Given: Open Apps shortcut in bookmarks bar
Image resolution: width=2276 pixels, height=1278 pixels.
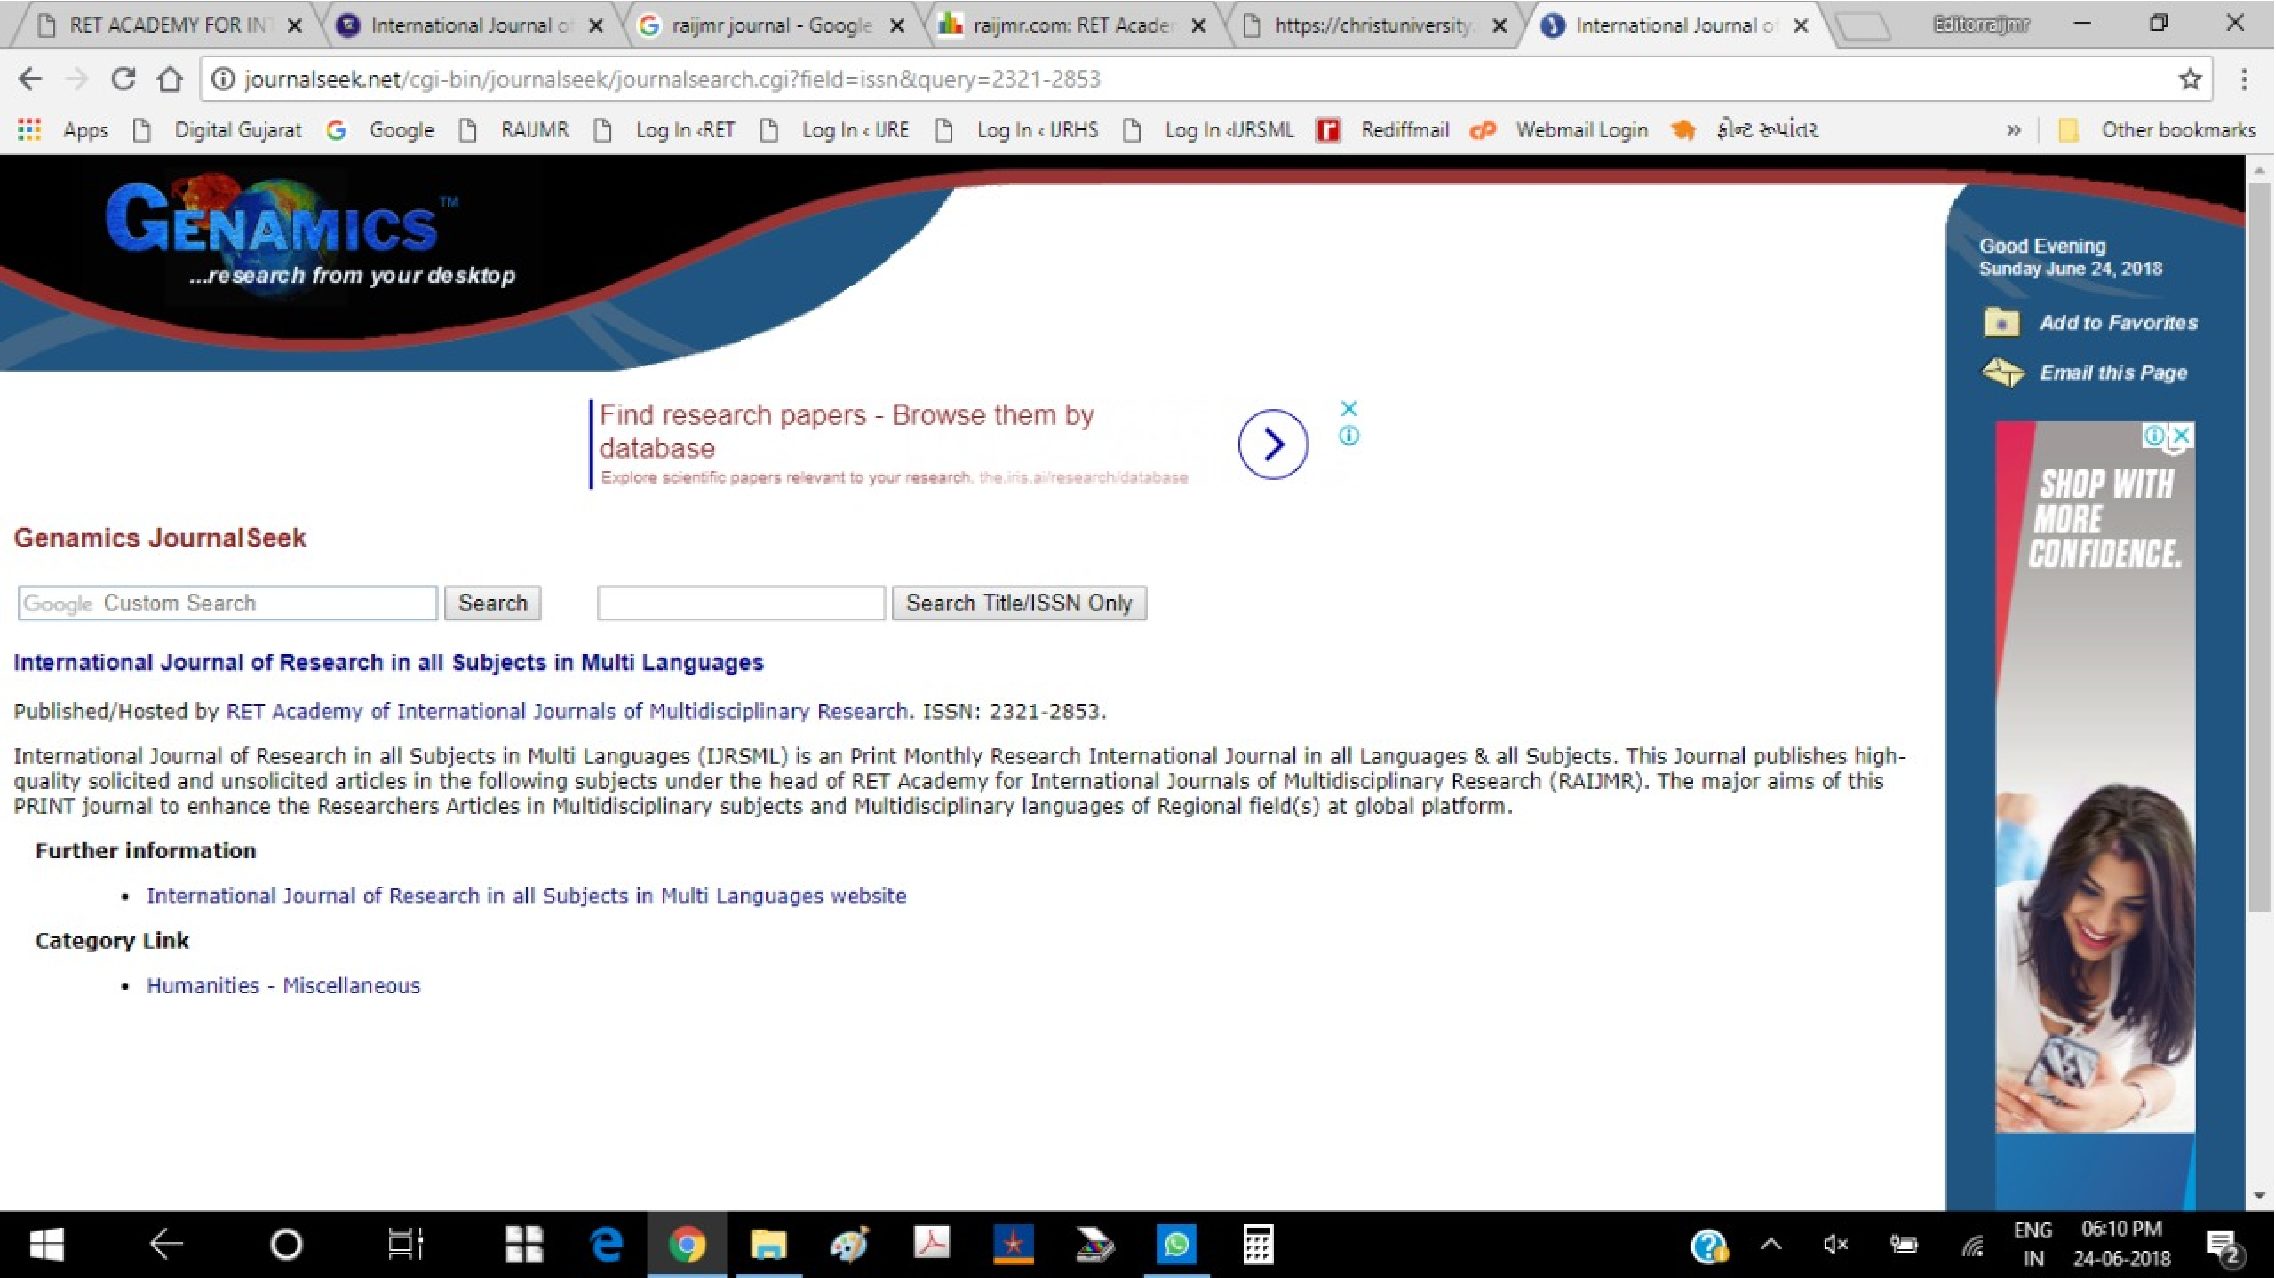Looking at the screenshot, I should tap(63, 130).
